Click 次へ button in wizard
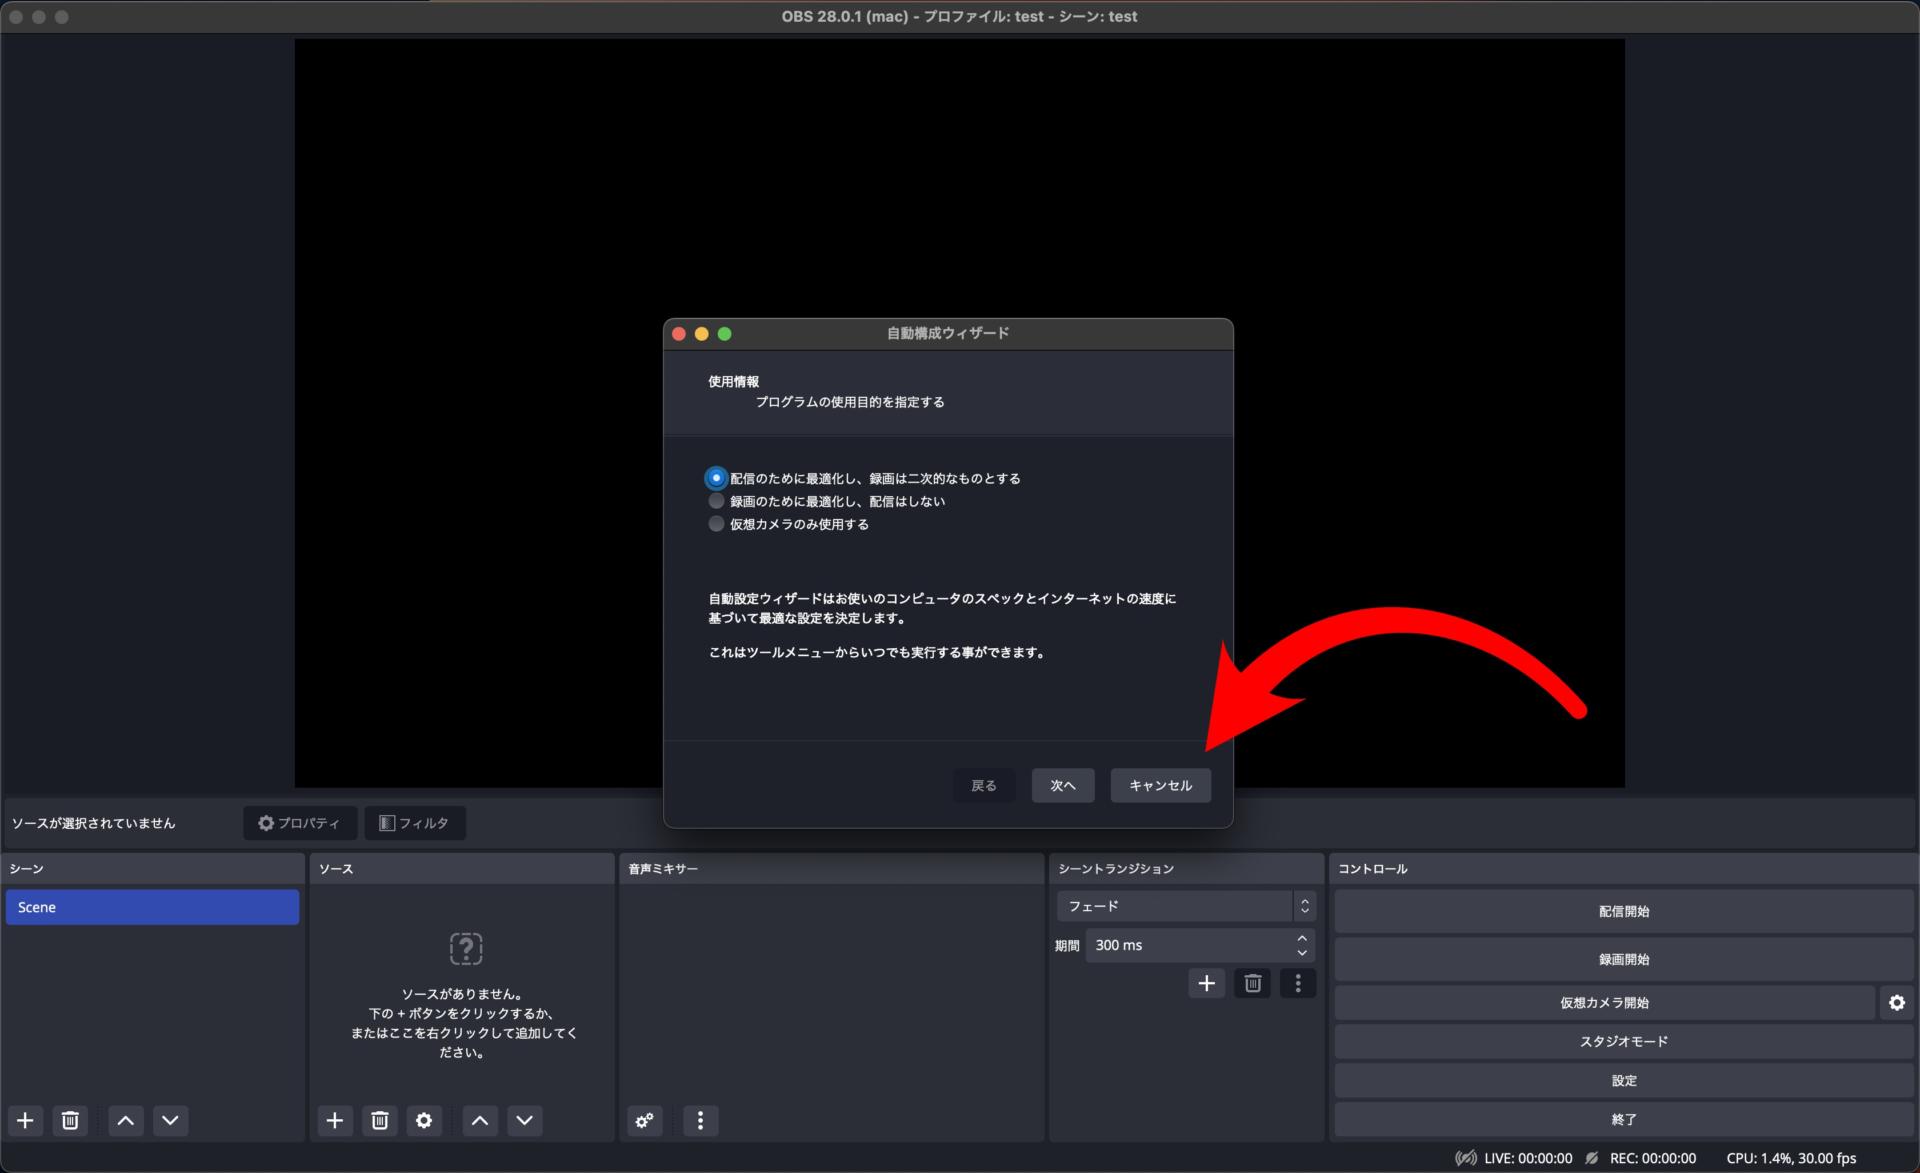Screen dimensions: 1920x1173 [1063, 785]
